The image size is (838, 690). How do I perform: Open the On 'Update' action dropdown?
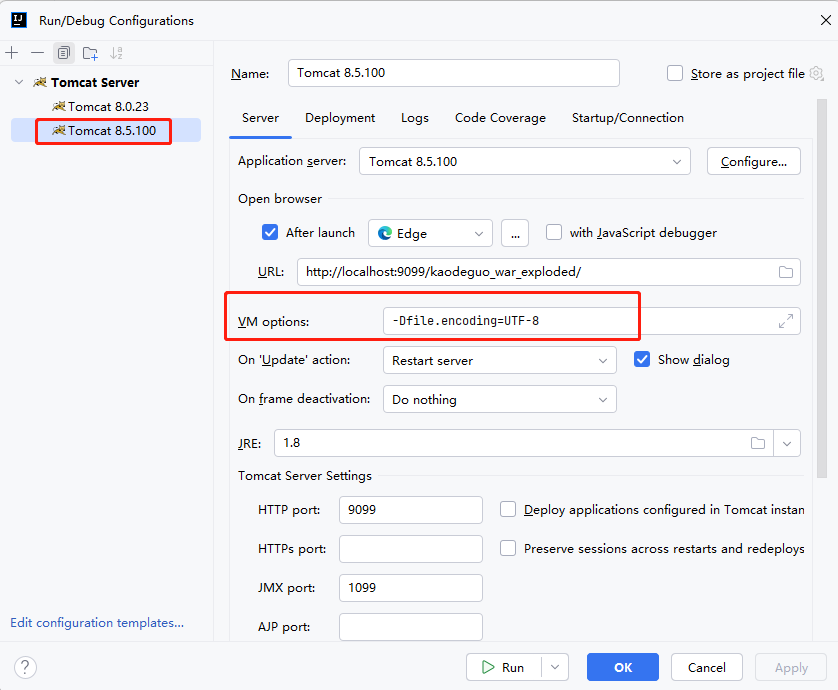[499, 360]
